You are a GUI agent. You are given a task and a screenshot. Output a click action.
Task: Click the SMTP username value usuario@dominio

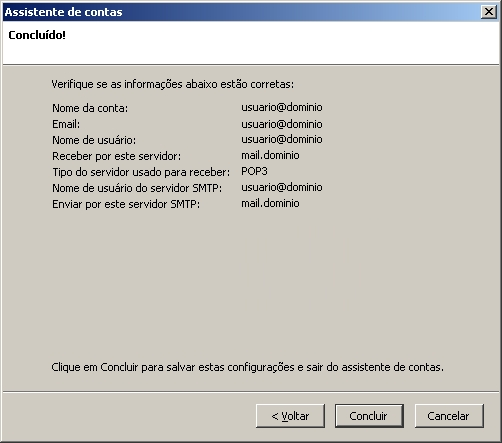[282, 187]
